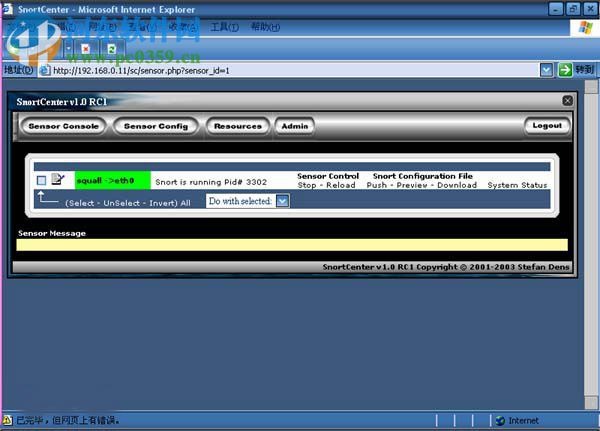600x431 pixels.
Task: Open the Admin tab
Action: pyautogui.click(x=295, y=126)
